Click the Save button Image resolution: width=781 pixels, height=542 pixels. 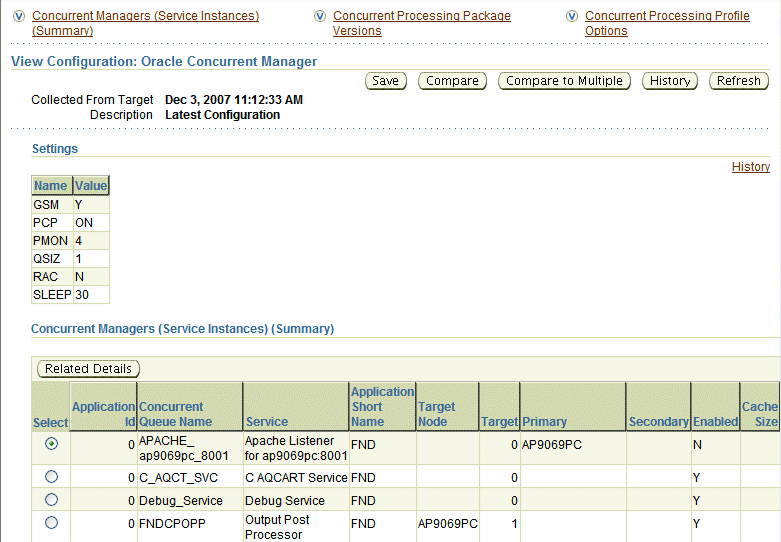point(386,81)
